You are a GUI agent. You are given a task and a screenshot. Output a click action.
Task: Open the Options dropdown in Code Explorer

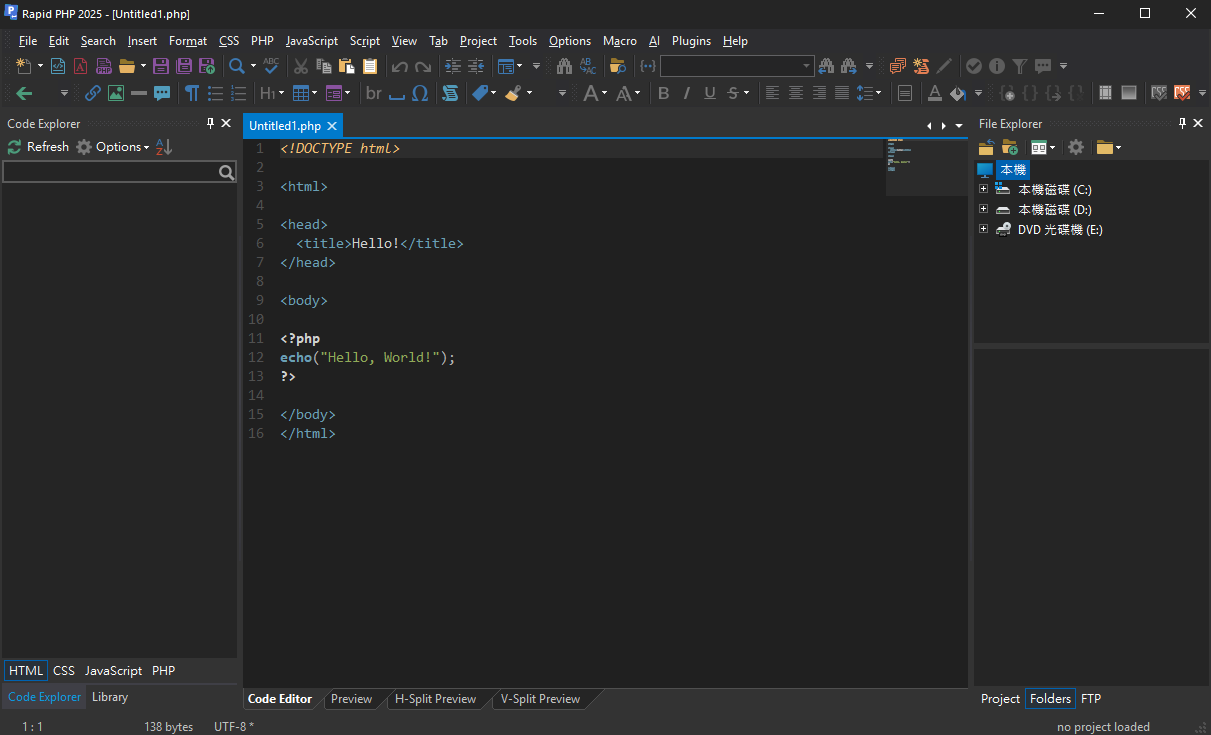tap(120, 147)
